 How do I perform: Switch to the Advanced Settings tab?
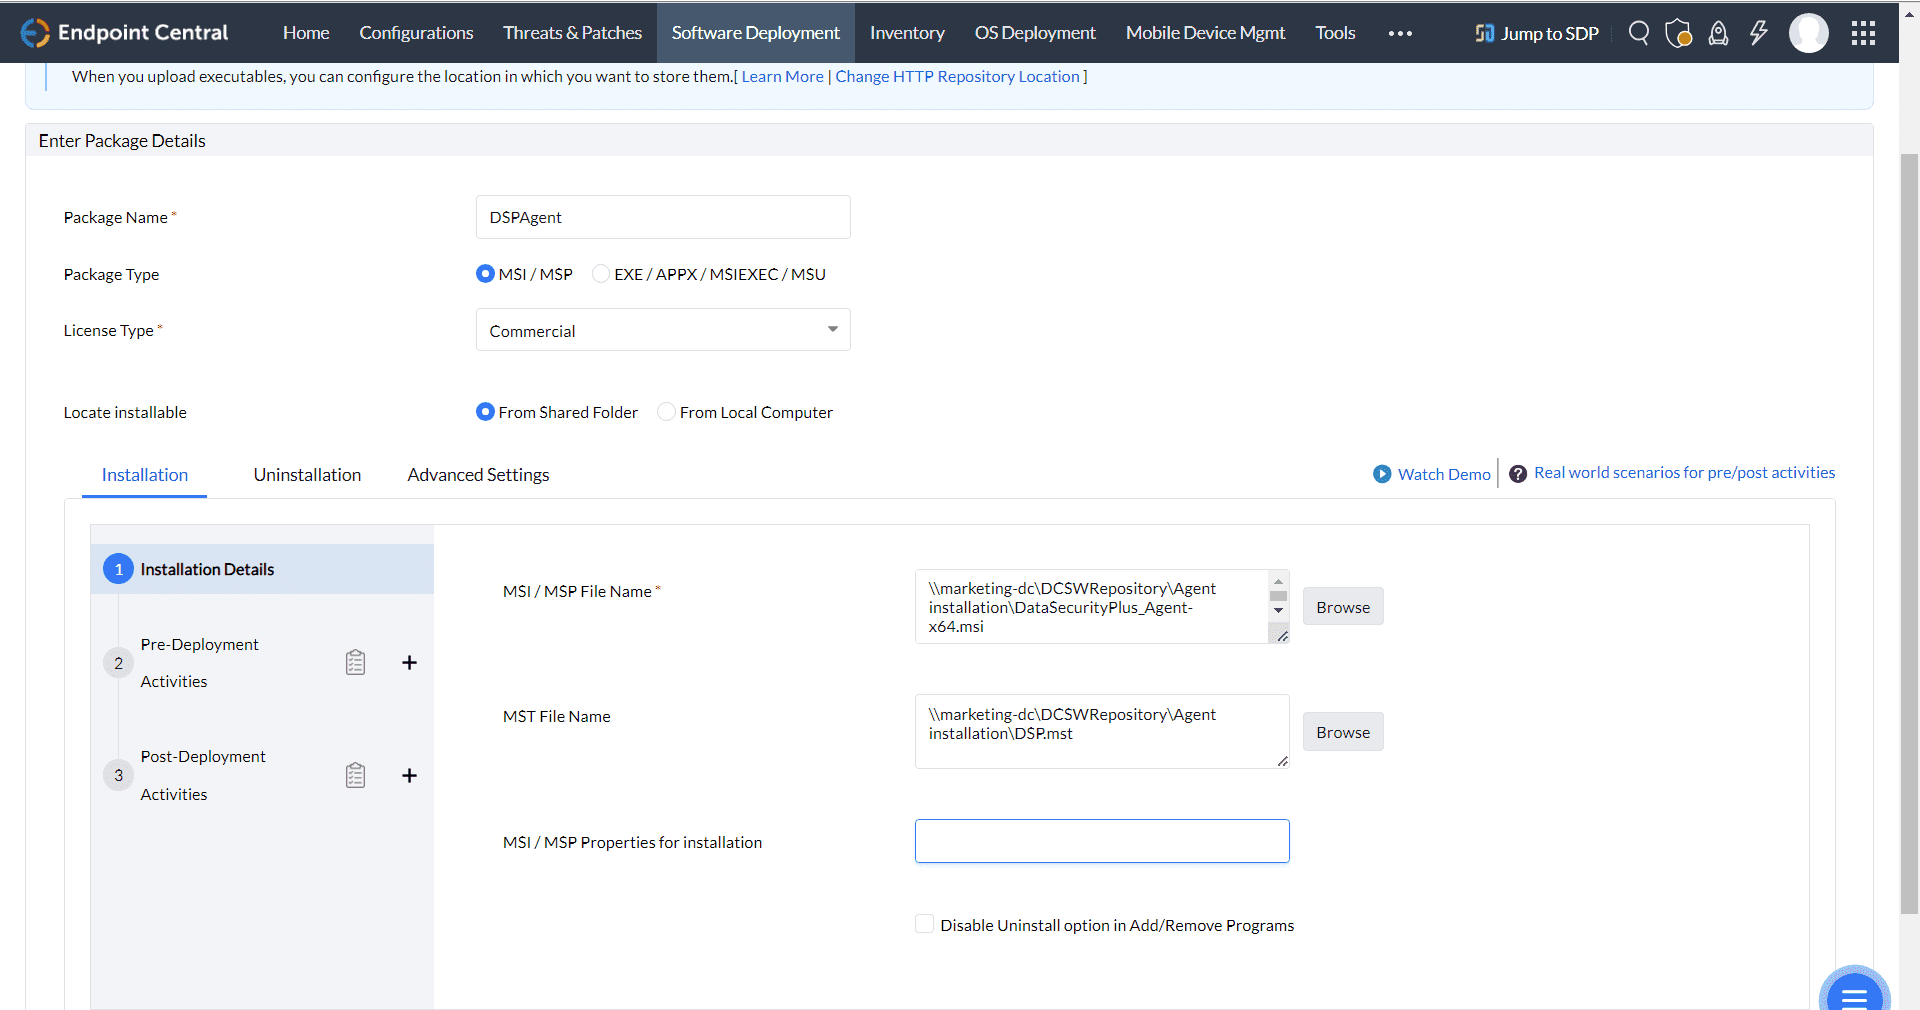(x=478, y=475)
